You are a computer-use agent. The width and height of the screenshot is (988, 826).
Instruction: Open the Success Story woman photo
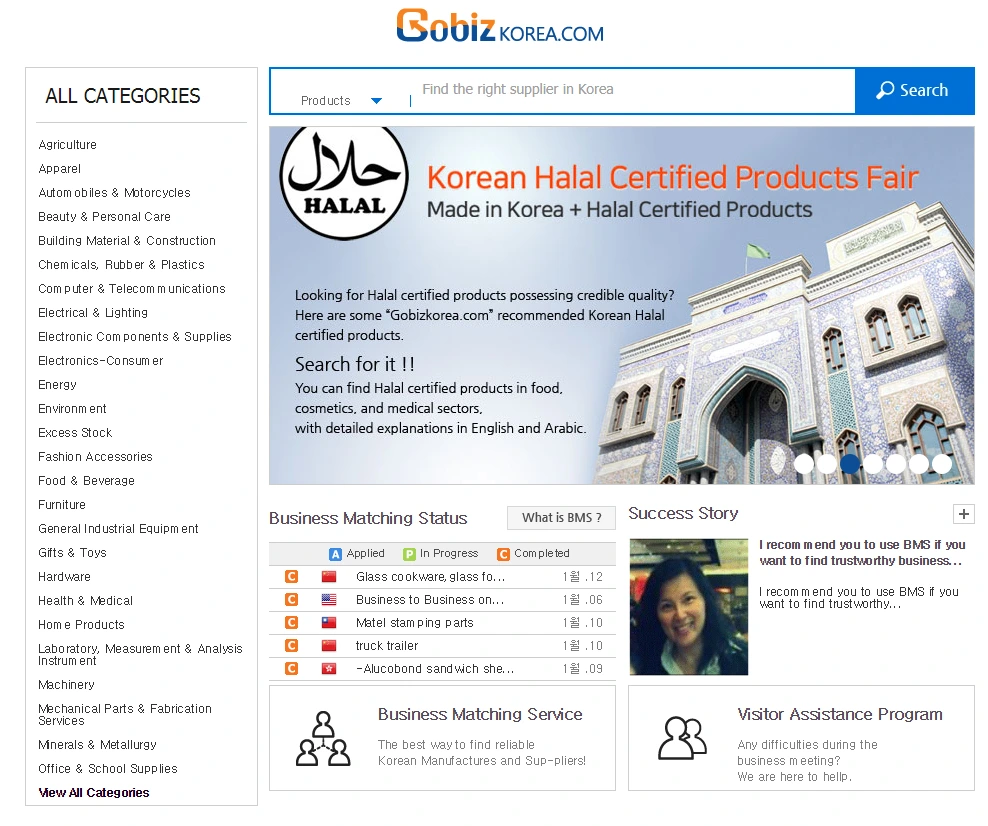coord(689,607)
